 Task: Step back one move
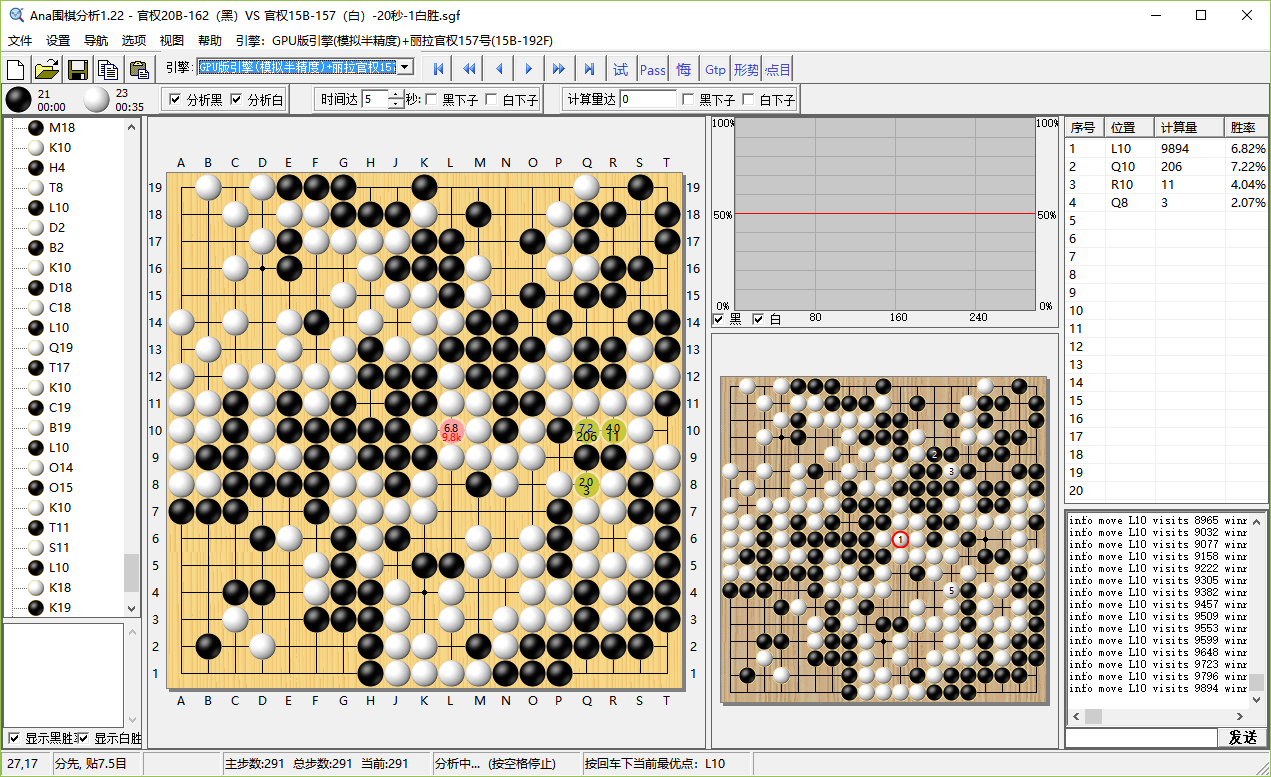coord(498,69)
